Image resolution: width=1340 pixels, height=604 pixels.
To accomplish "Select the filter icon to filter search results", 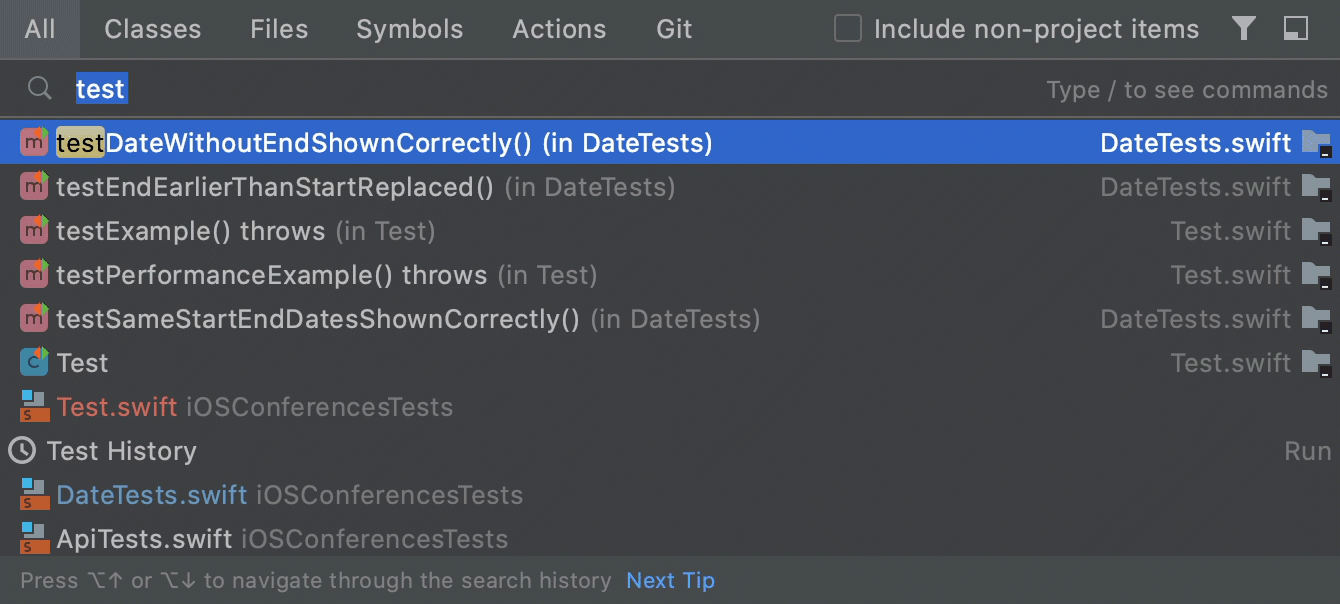I will coord(1244,29).
